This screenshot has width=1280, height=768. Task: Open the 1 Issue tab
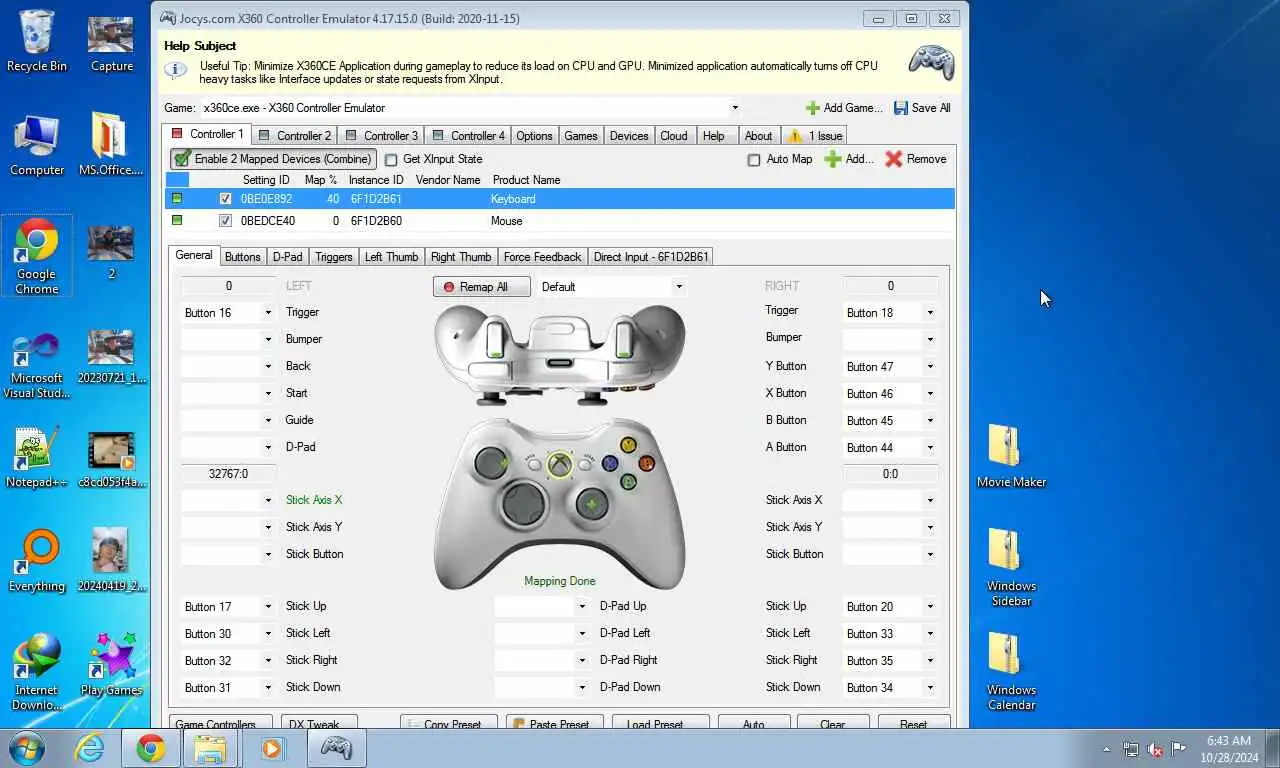[x=814, y=136]
